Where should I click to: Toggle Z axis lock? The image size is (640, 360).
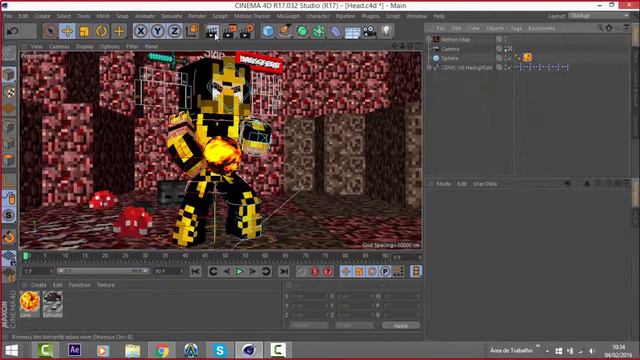click(x=175, y=31)
